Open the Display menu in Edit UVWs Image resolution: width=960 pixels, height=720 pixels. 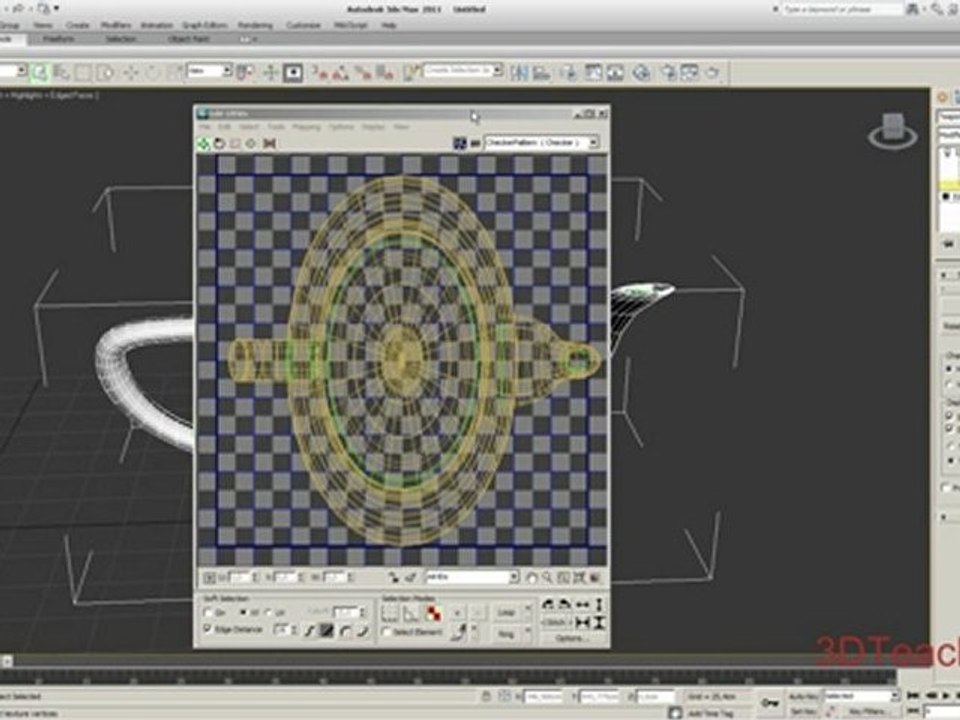click(x=373, y=127)
